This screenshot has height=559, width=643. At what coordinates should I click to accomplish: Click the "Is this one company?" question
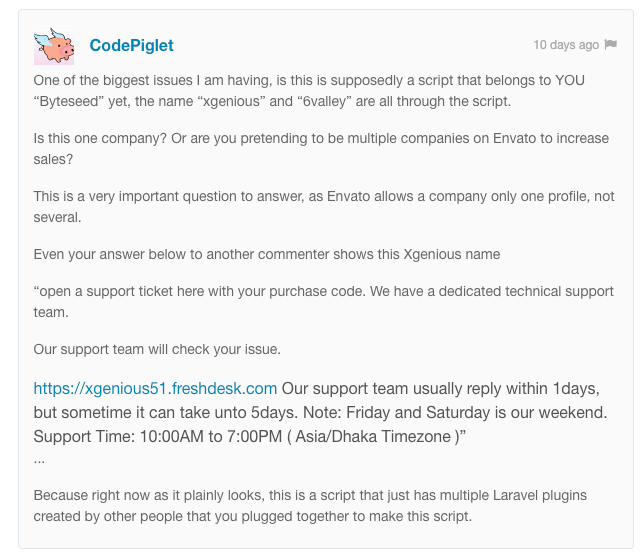(100, 138)
